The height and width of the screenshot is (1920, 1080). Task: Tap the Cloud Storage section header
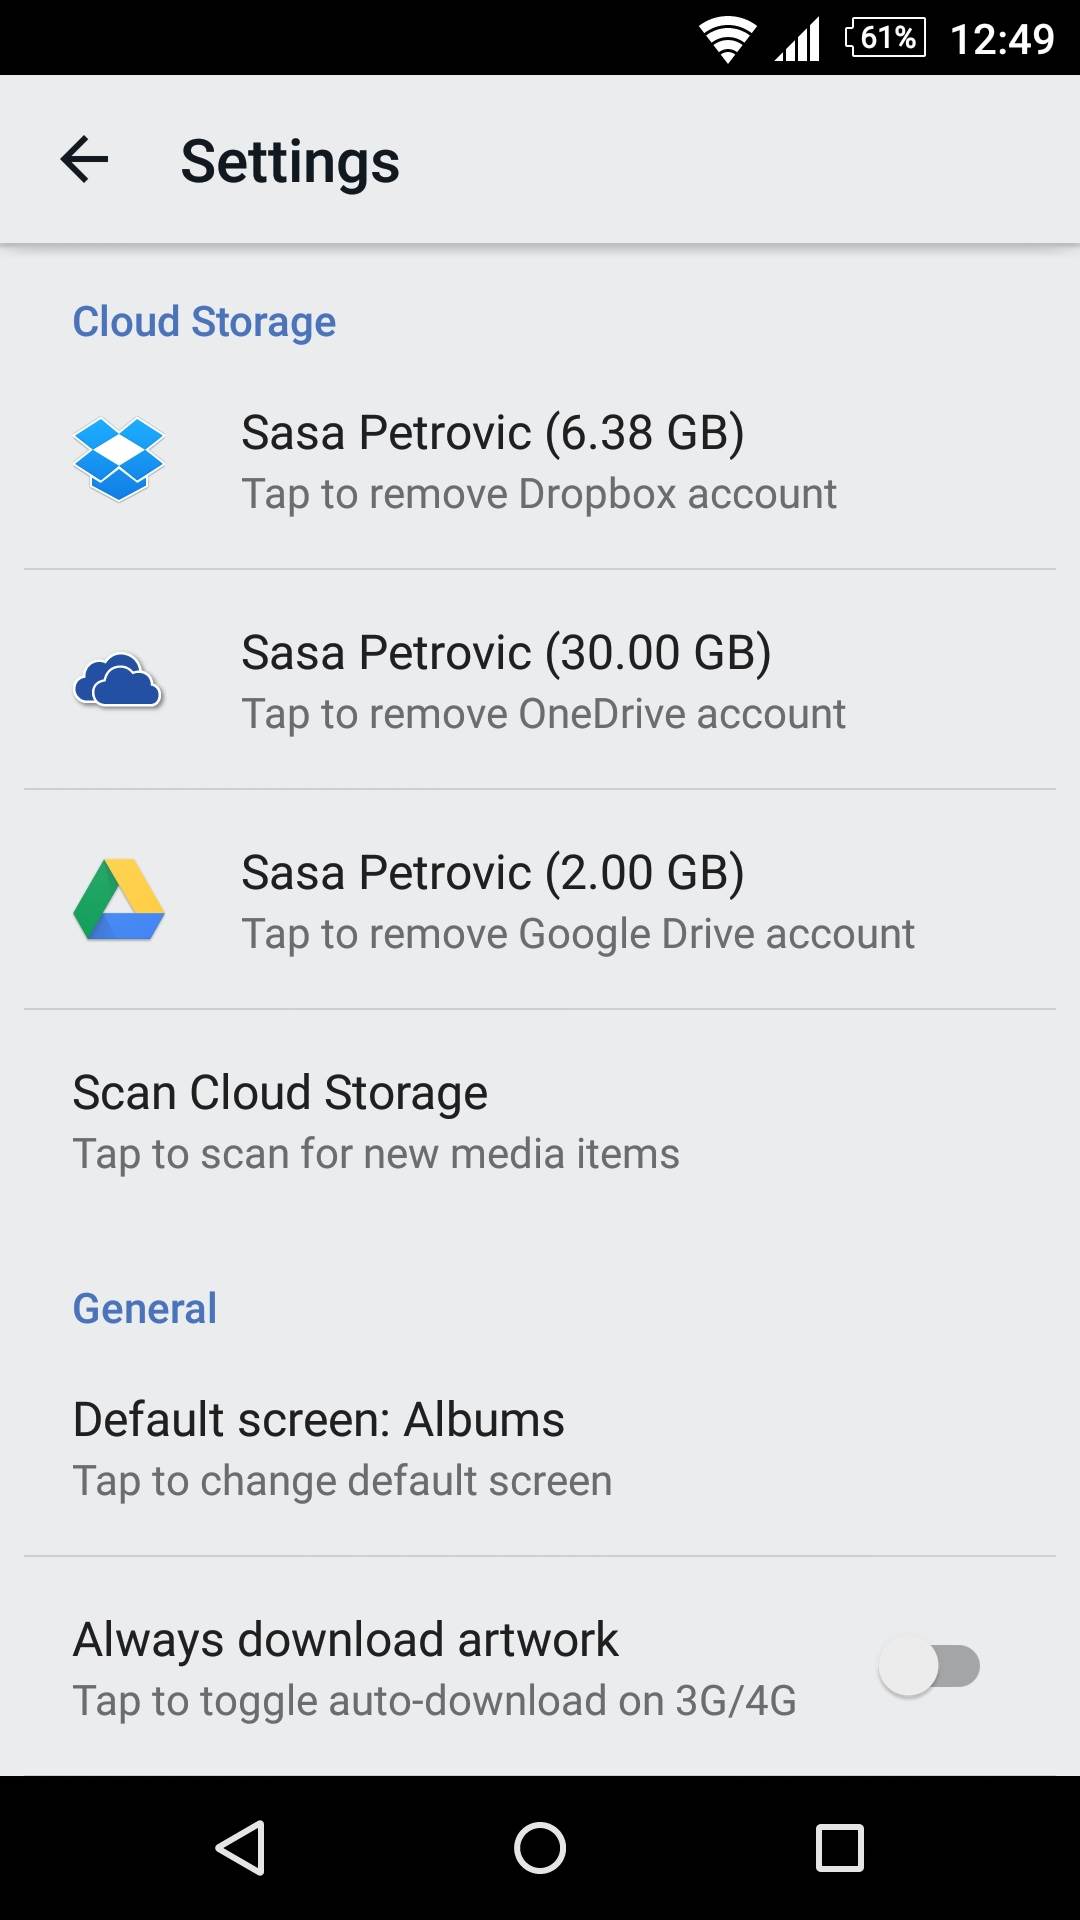(204, 322)
